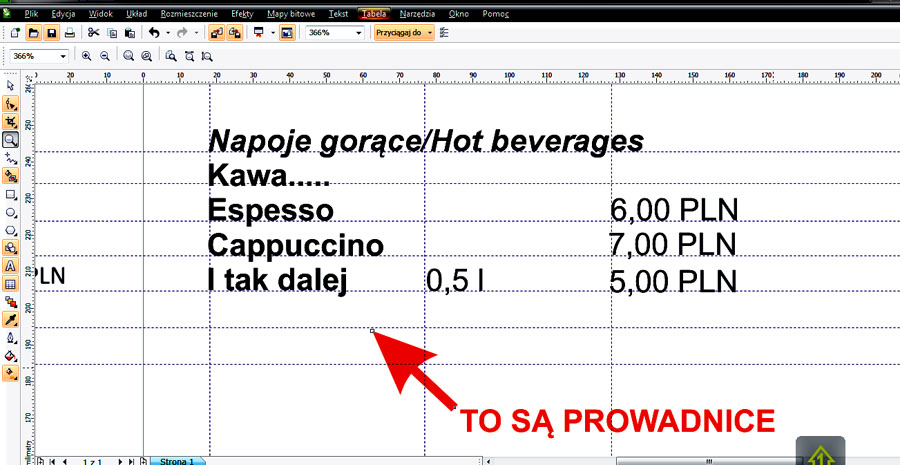This screenshot has height=465, width=900.
Task: Select the Crop tool in the toolbox
Action: [11, 122]
